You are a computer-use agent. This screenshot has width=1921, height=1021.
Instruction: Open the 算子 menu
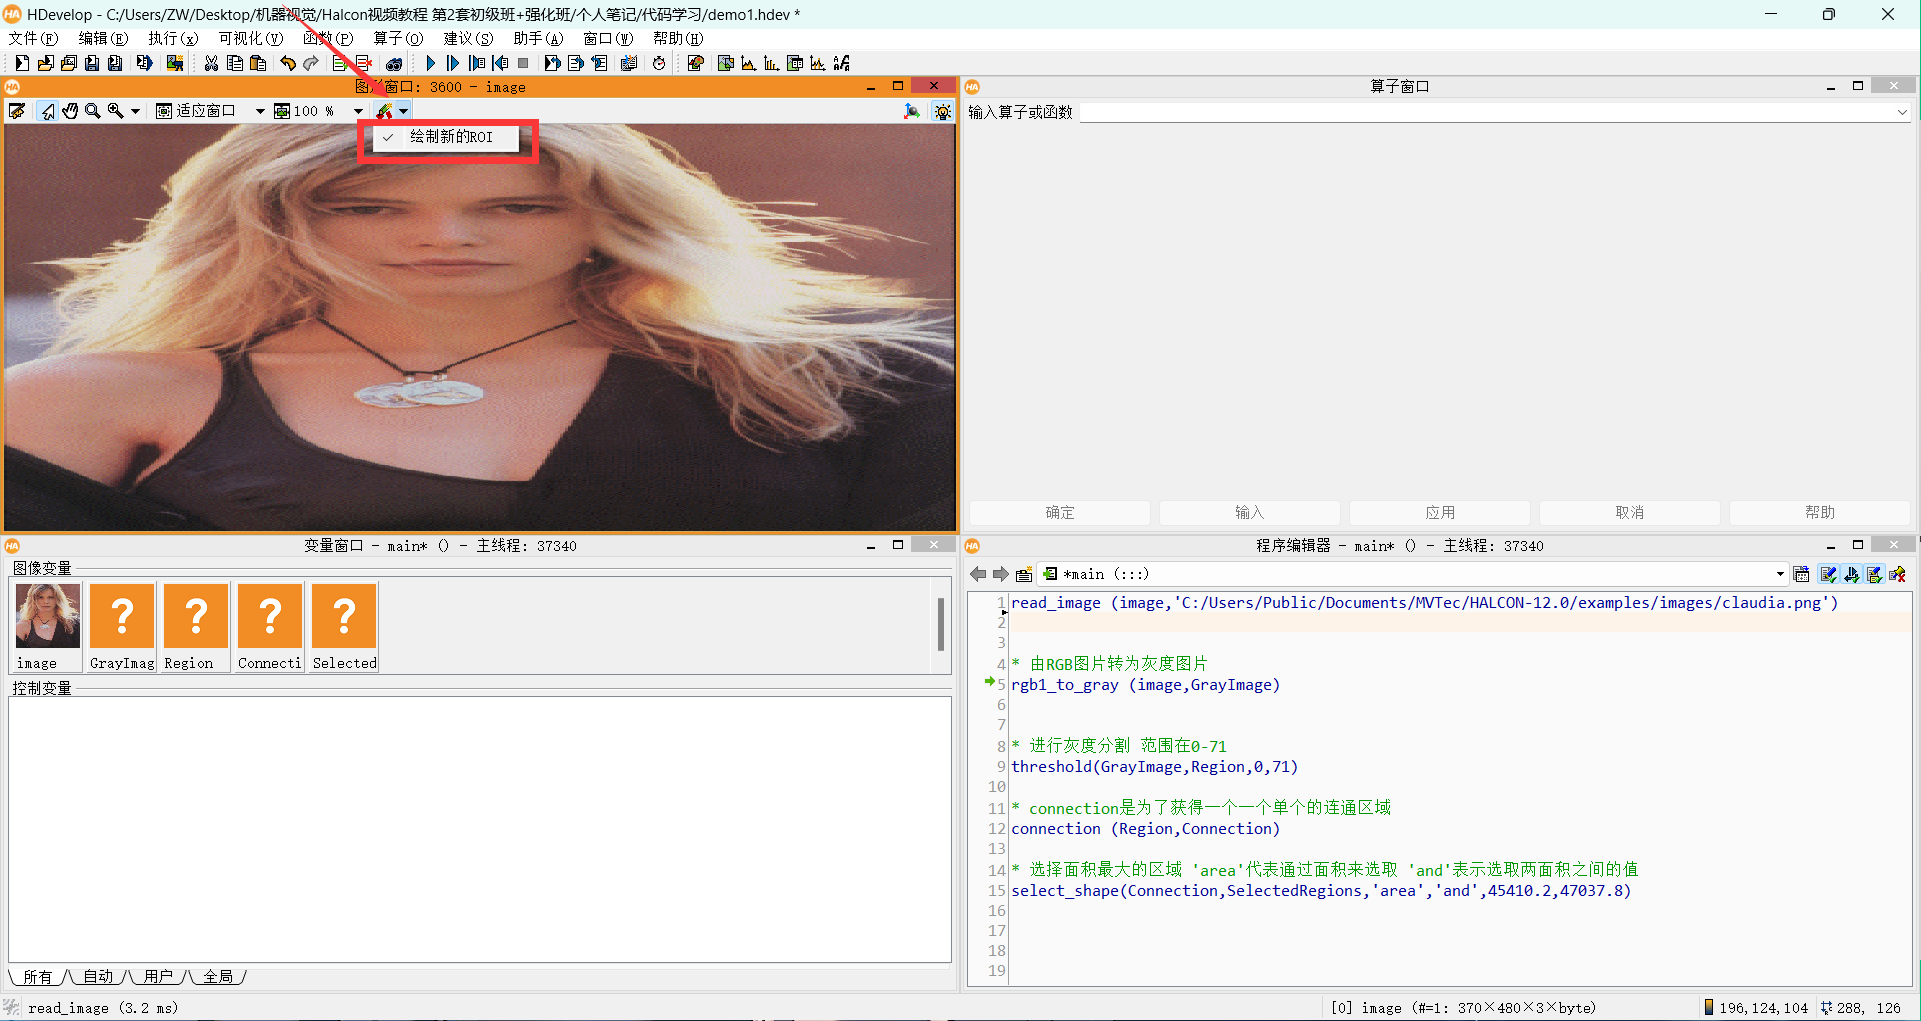pos(397,38)
